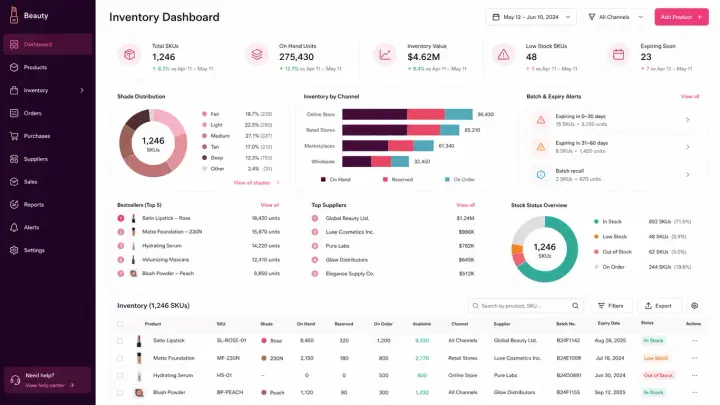Expand Expiring in 0–30 days alert chevron
This screenshot has height=405, width=720.
click(x=687, y=120)
